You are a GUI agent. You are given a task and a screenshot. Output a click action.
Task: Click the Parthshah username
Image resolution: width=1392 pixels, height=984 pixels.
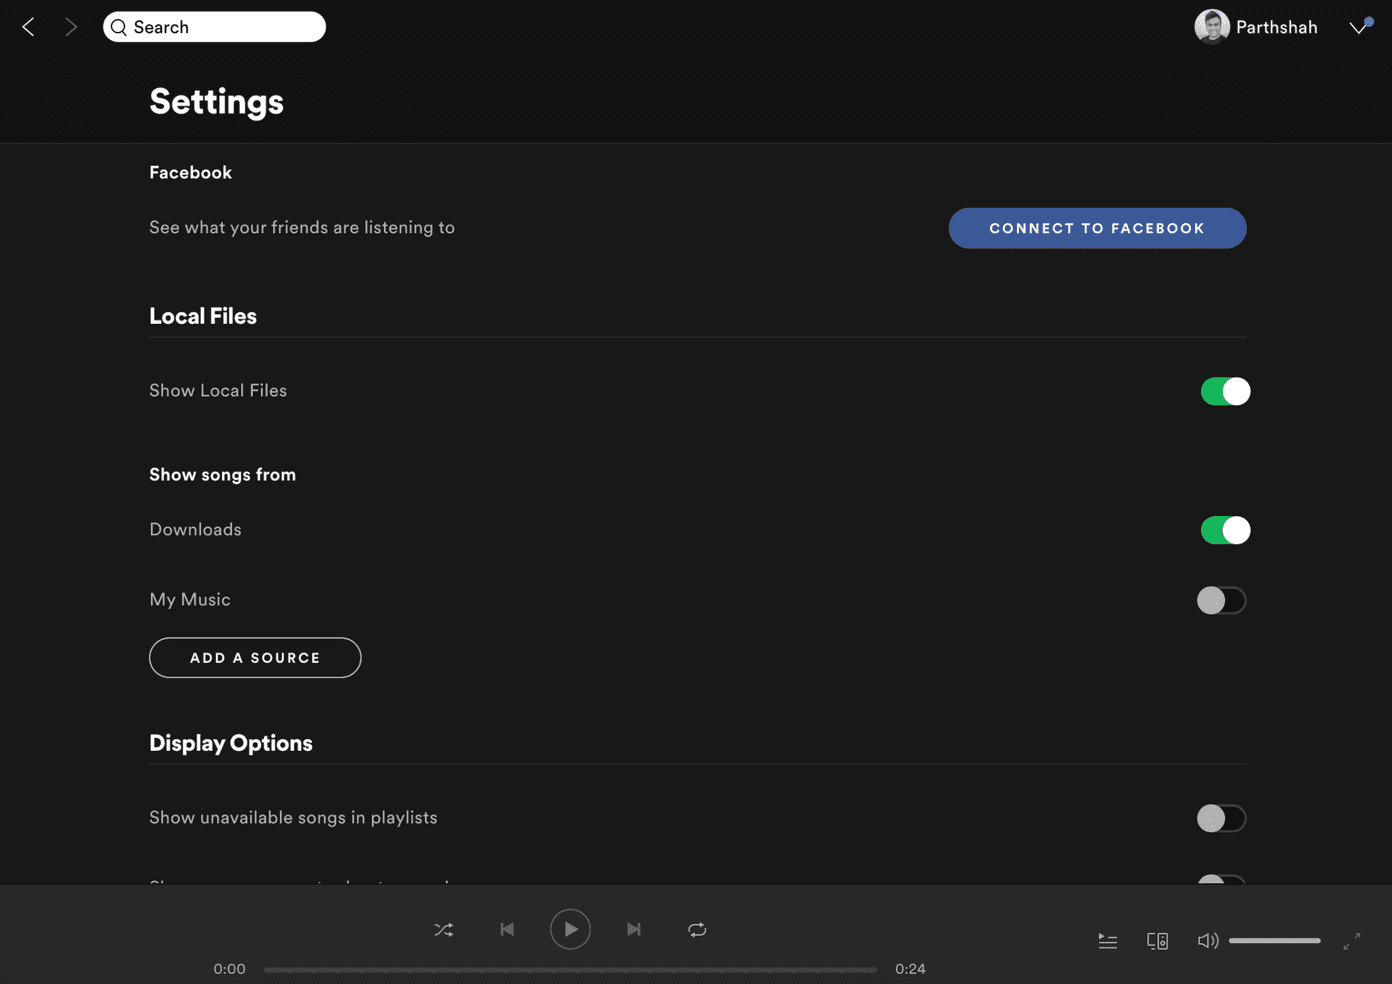tap(1276, 27)
